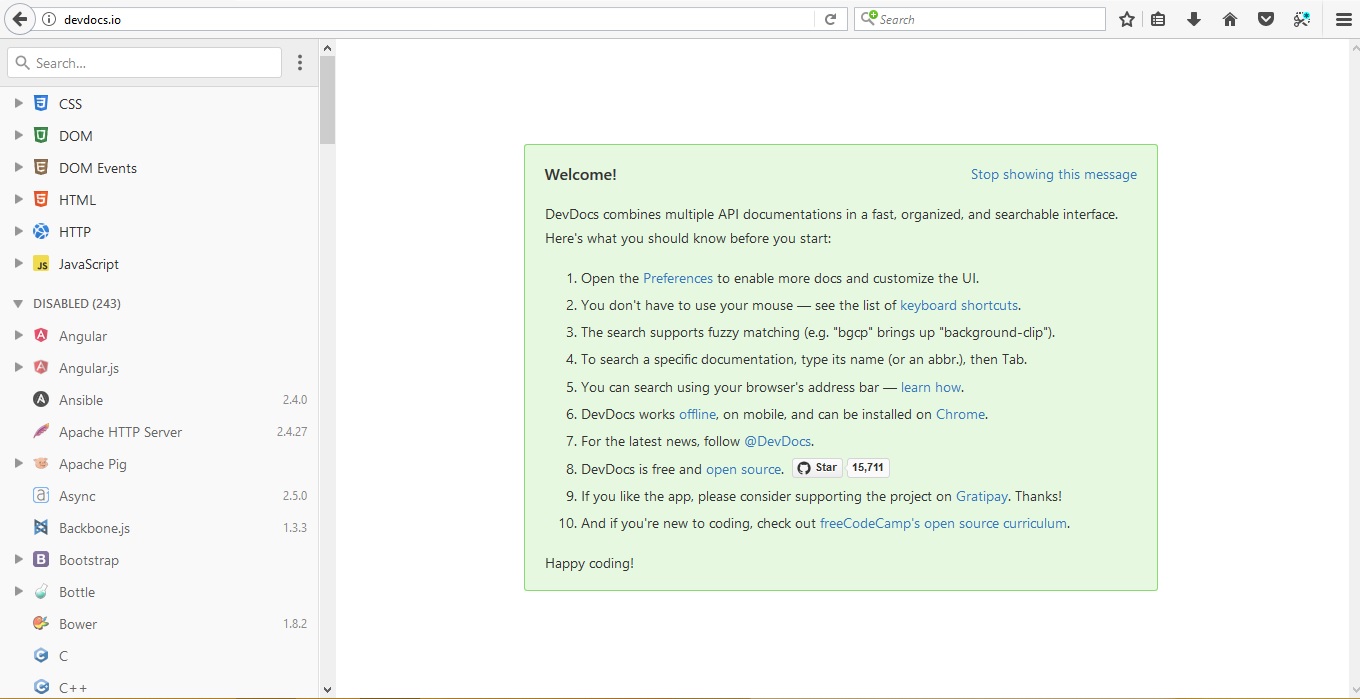Click the sidebar scrollbar thumb

327,99
